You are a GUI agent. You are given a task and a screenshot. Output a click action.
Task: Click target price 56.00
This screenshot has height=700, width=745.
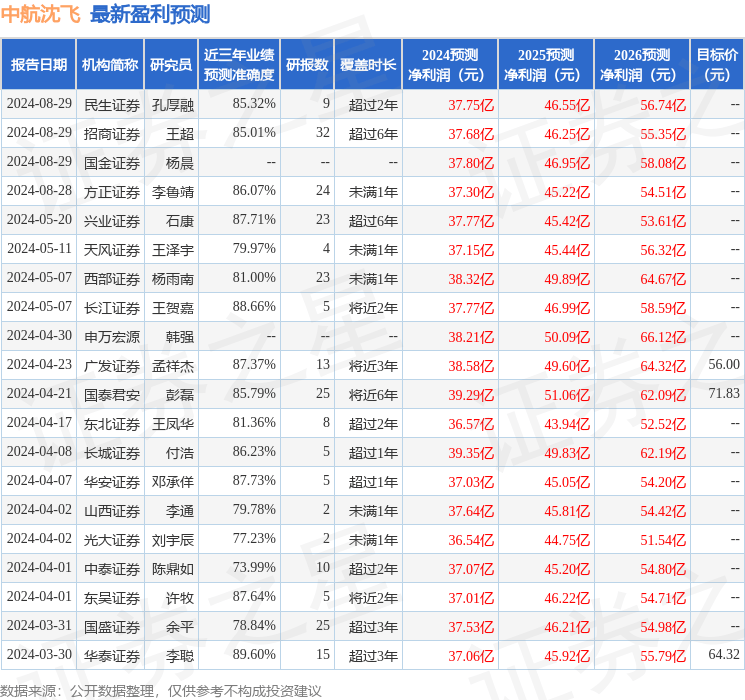click(x=724, y=364)
